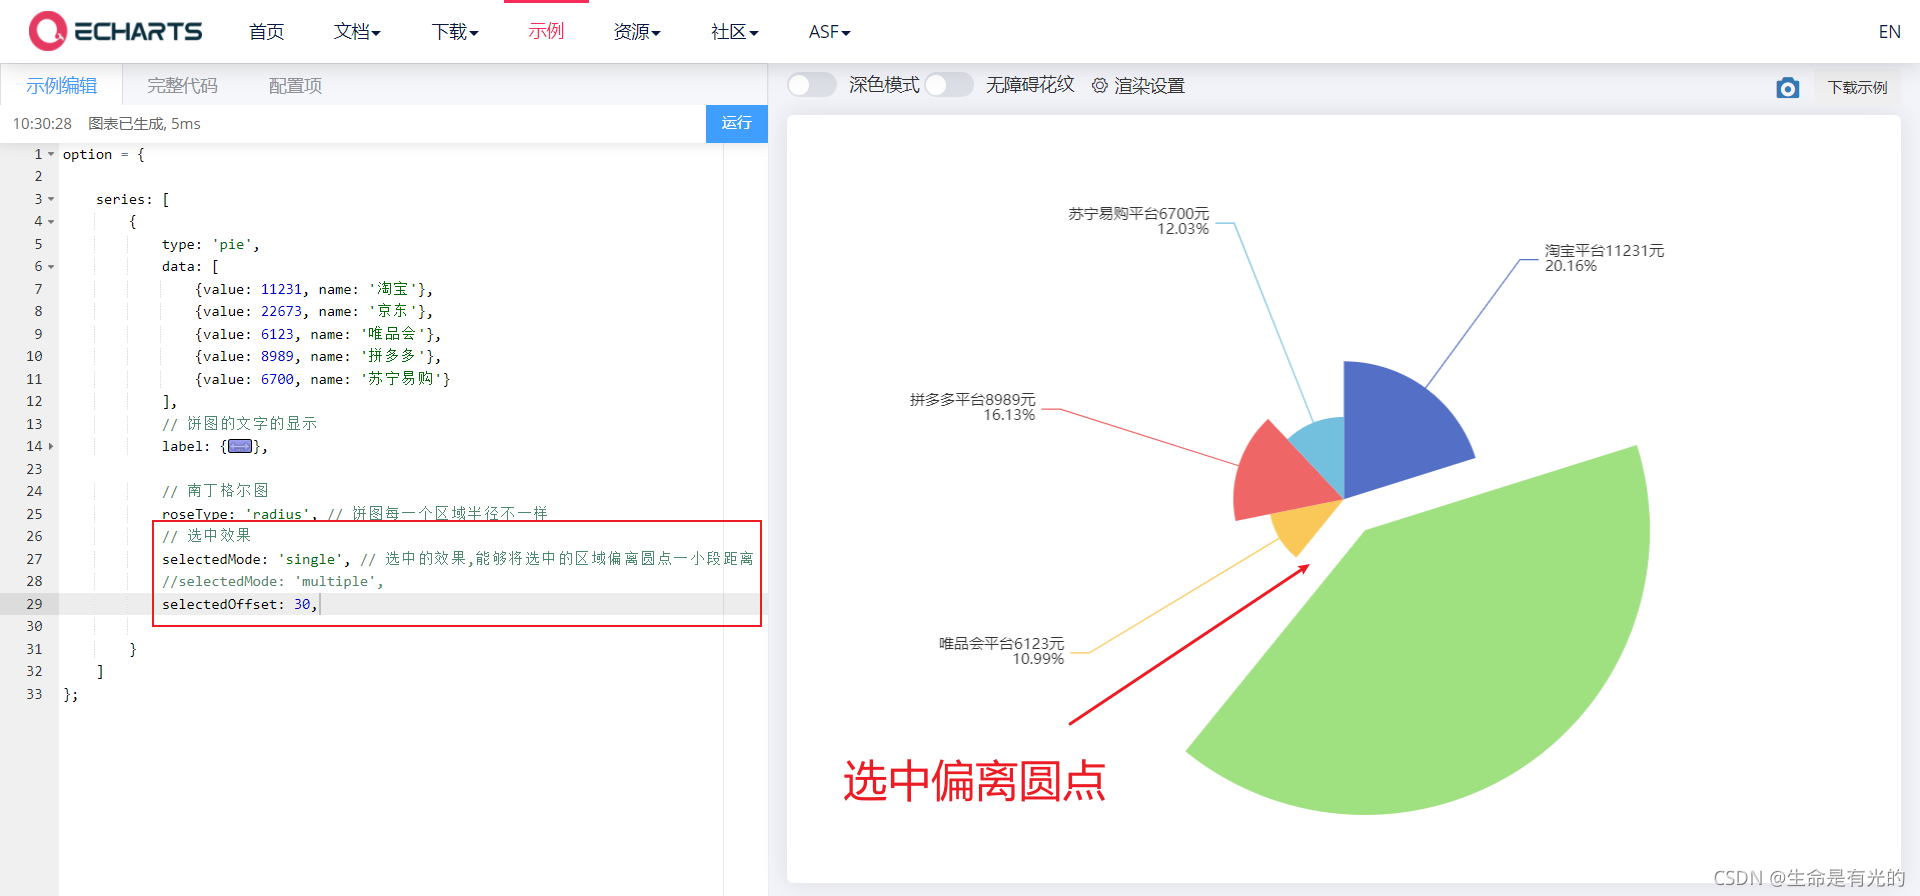
Task: Click the yellow 唯品会 pie slice
Action: [1303, 528]
